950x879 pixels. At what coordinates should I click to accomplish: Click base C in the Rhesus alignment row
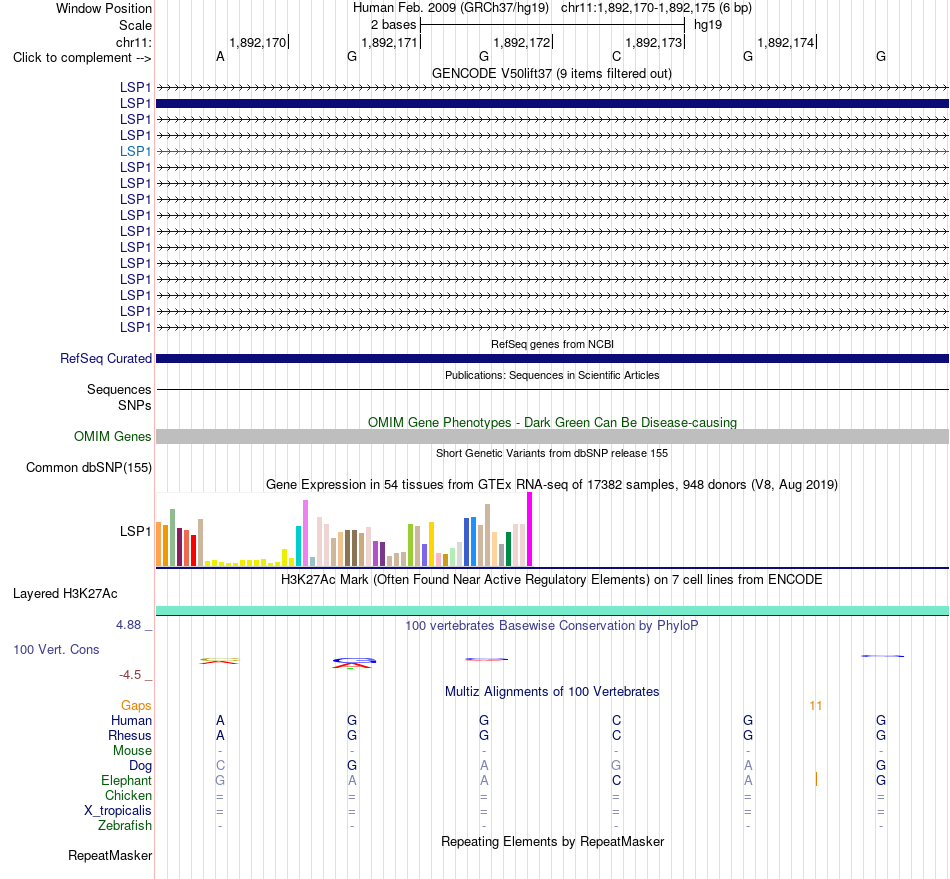point(616,735)
